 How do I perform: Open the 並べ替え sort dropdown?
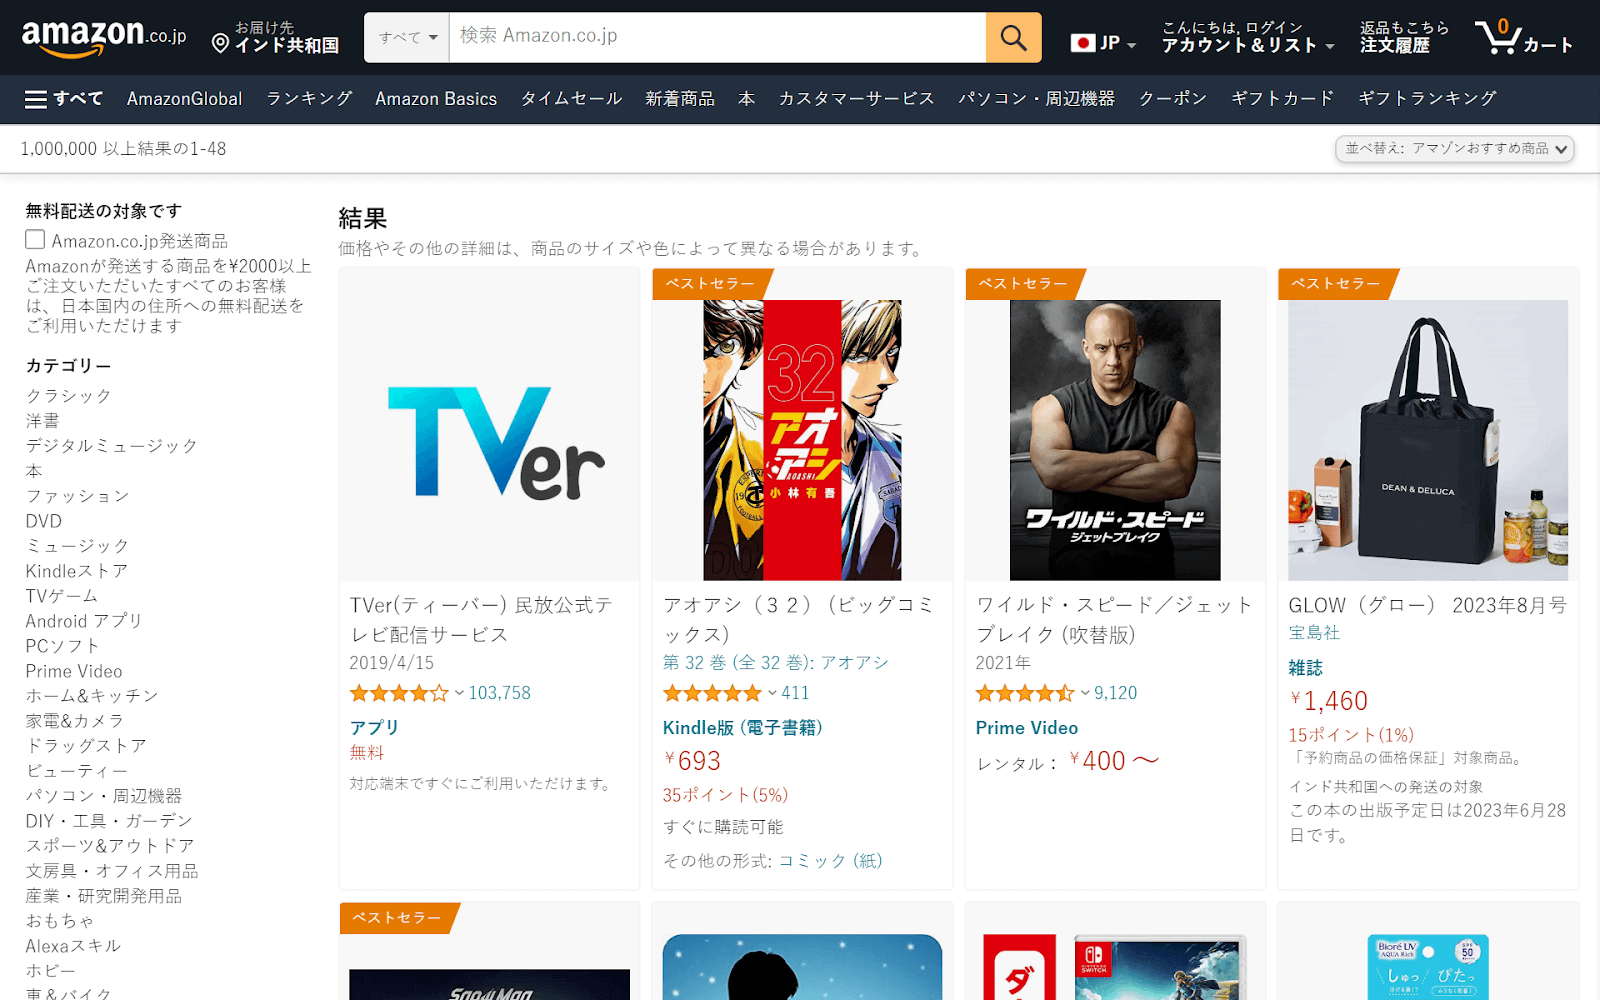click(1453, 148)
